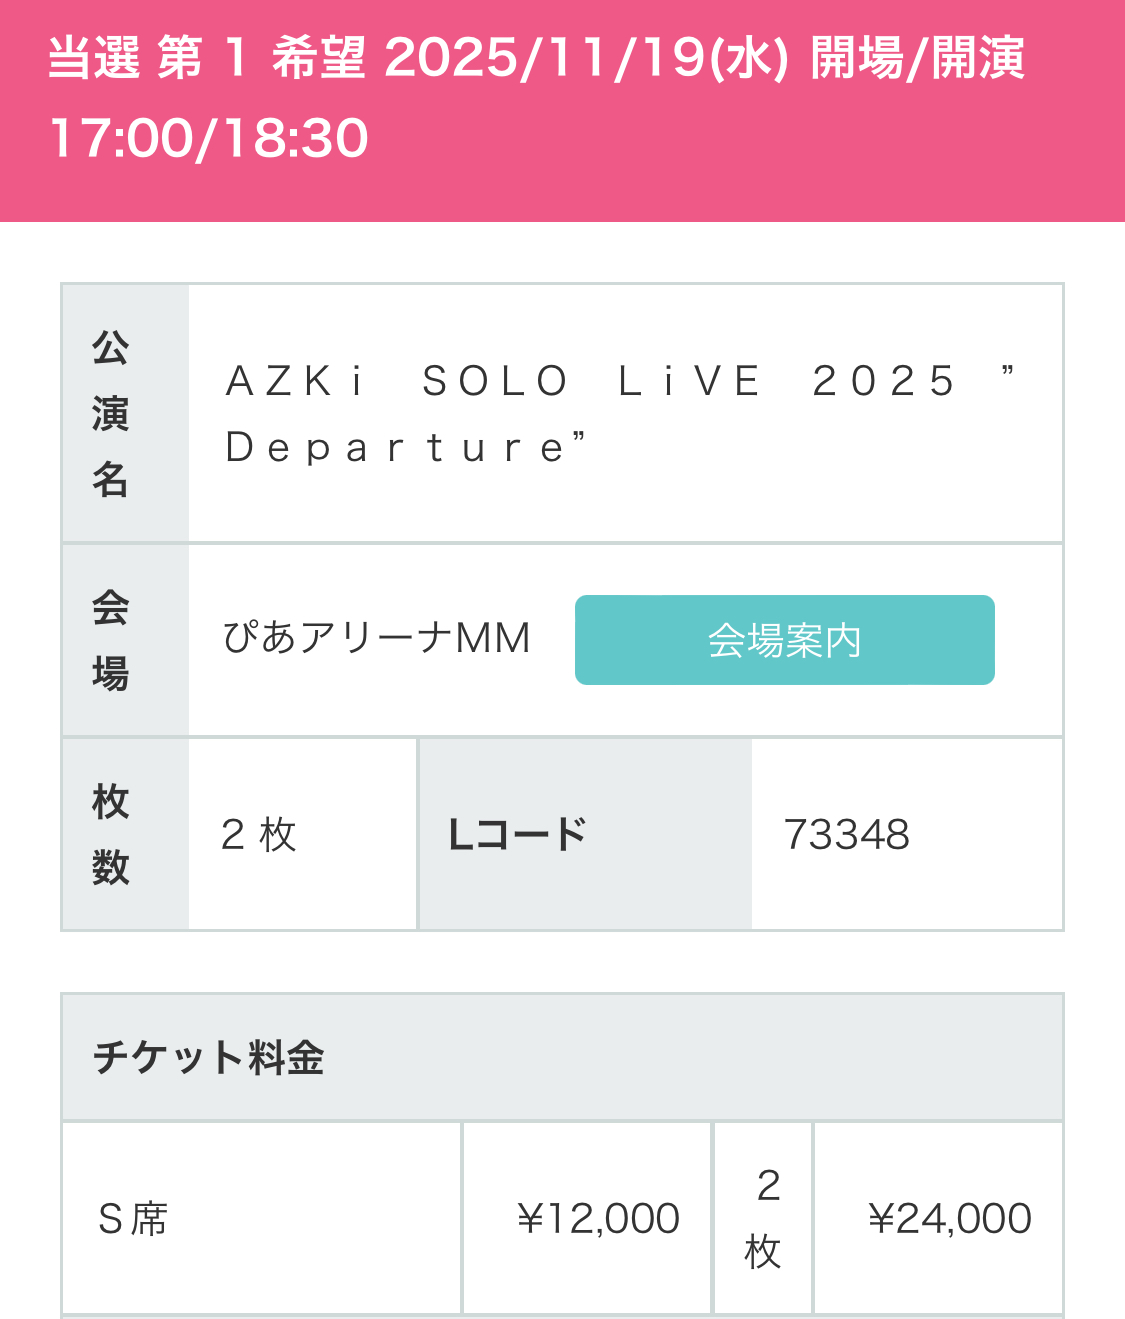Click the 2 枚 value beside 枚数
The width and height of the screenshot is (1125, 1319).
tap(259, 834)
